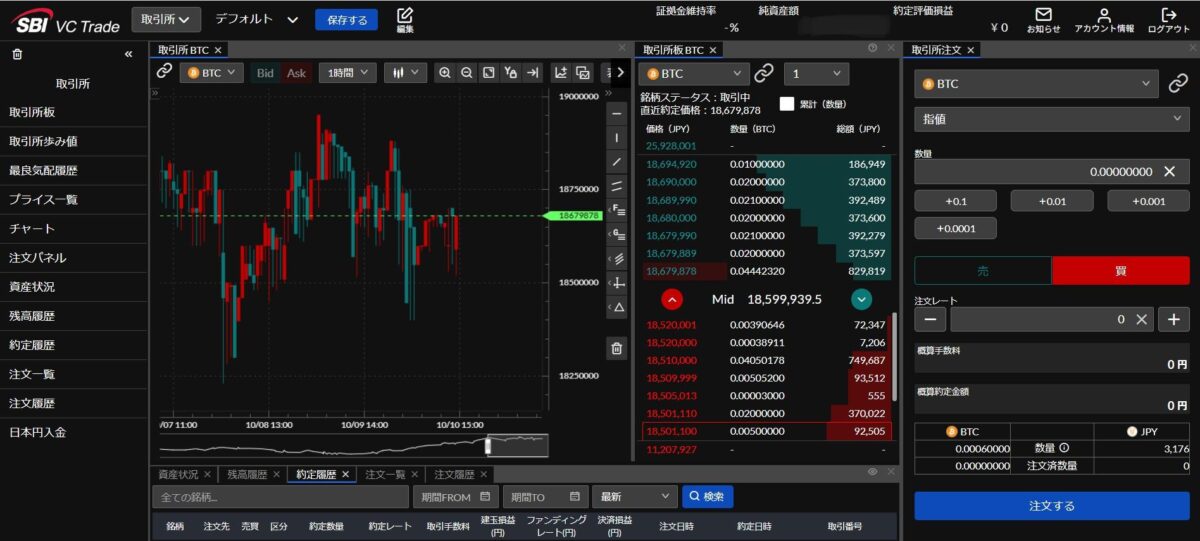
Task: Jump the chart to latest bar
Action: coord(533,73)
